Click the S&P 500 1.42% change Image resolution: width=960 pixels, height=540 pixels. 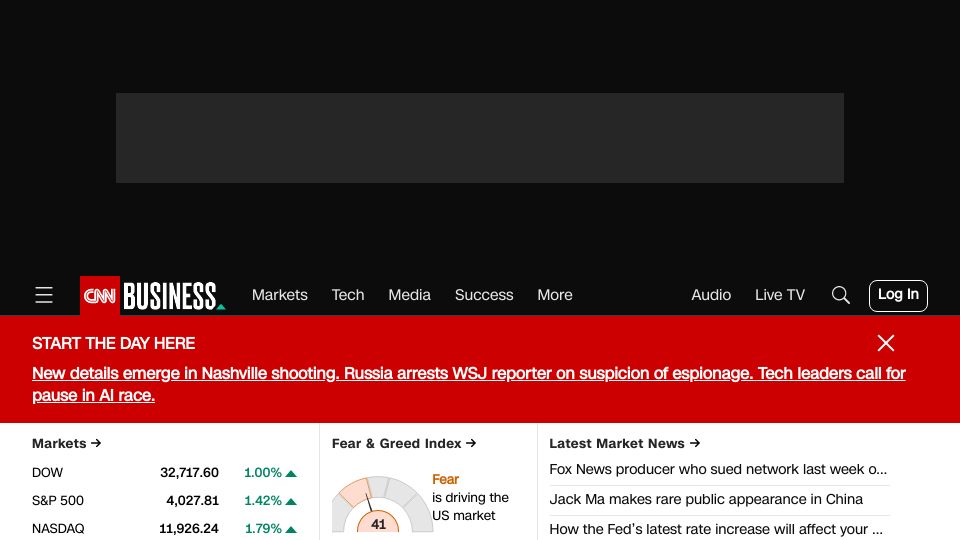click(x=270, y=501)
